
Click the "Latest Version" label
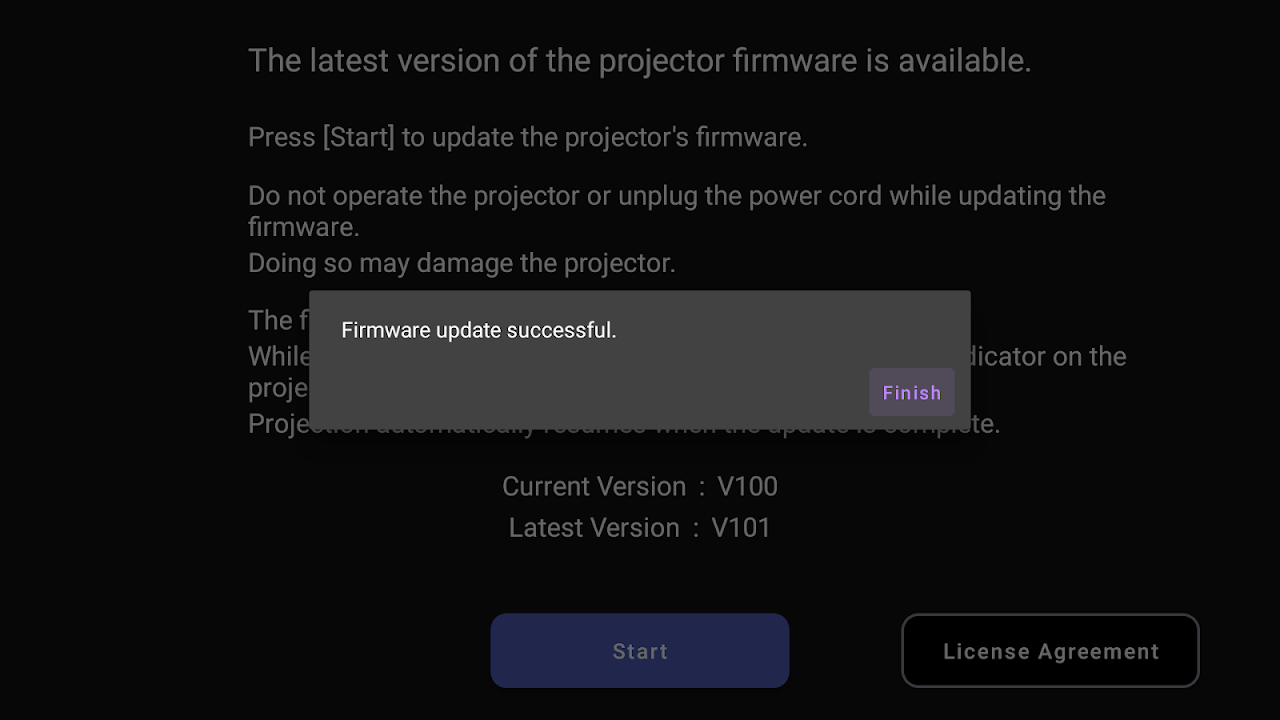click(594, 528)
